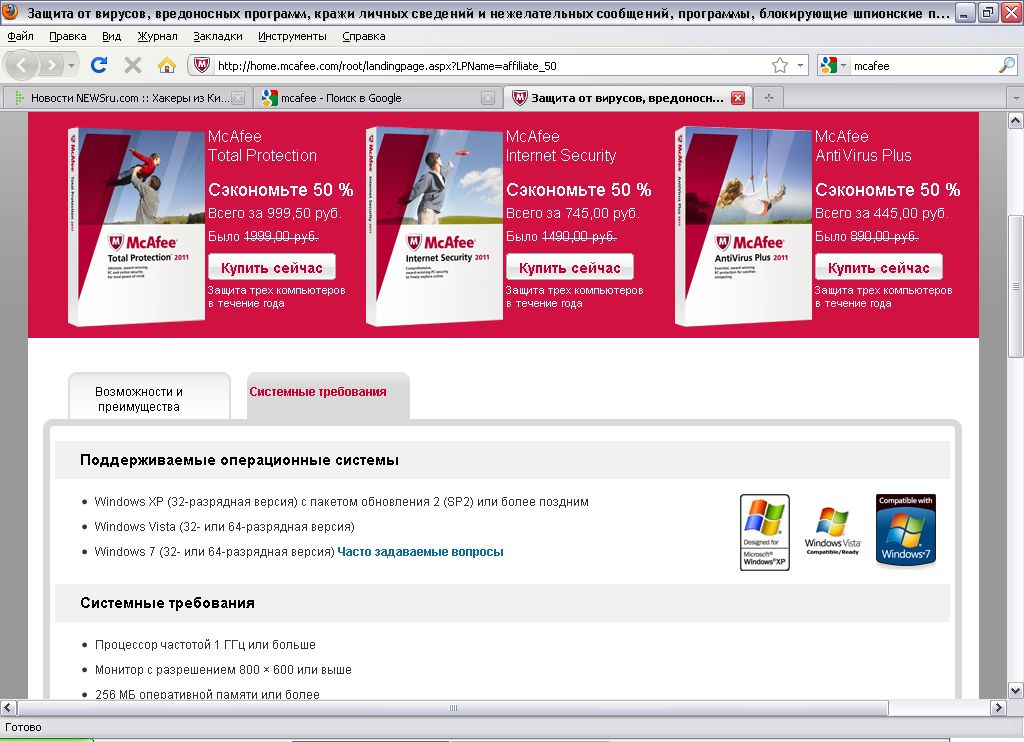Open the Правка menu

pyautogui.click(x=68, y=37)
